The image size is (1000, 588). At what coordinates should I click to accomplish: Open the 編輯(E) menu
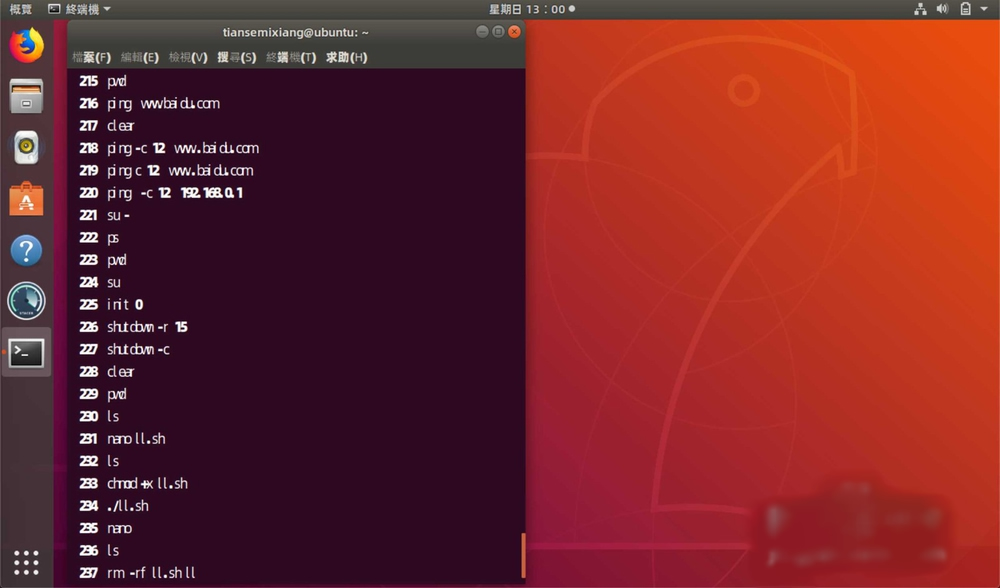pyautogui.click(x=139, y=57)
